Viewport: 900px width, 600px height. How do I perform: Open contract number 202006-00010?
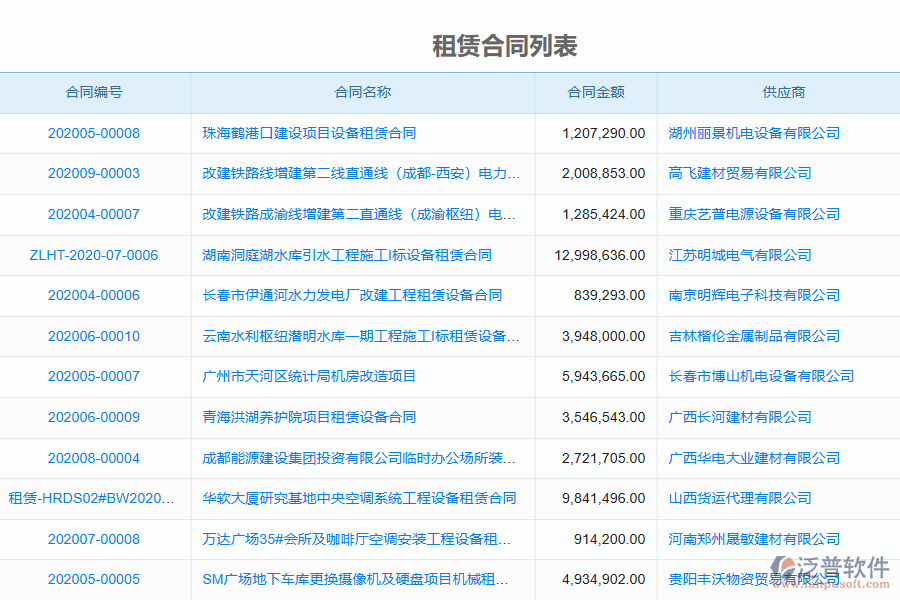pyautogui.click(x=95, y=336)
